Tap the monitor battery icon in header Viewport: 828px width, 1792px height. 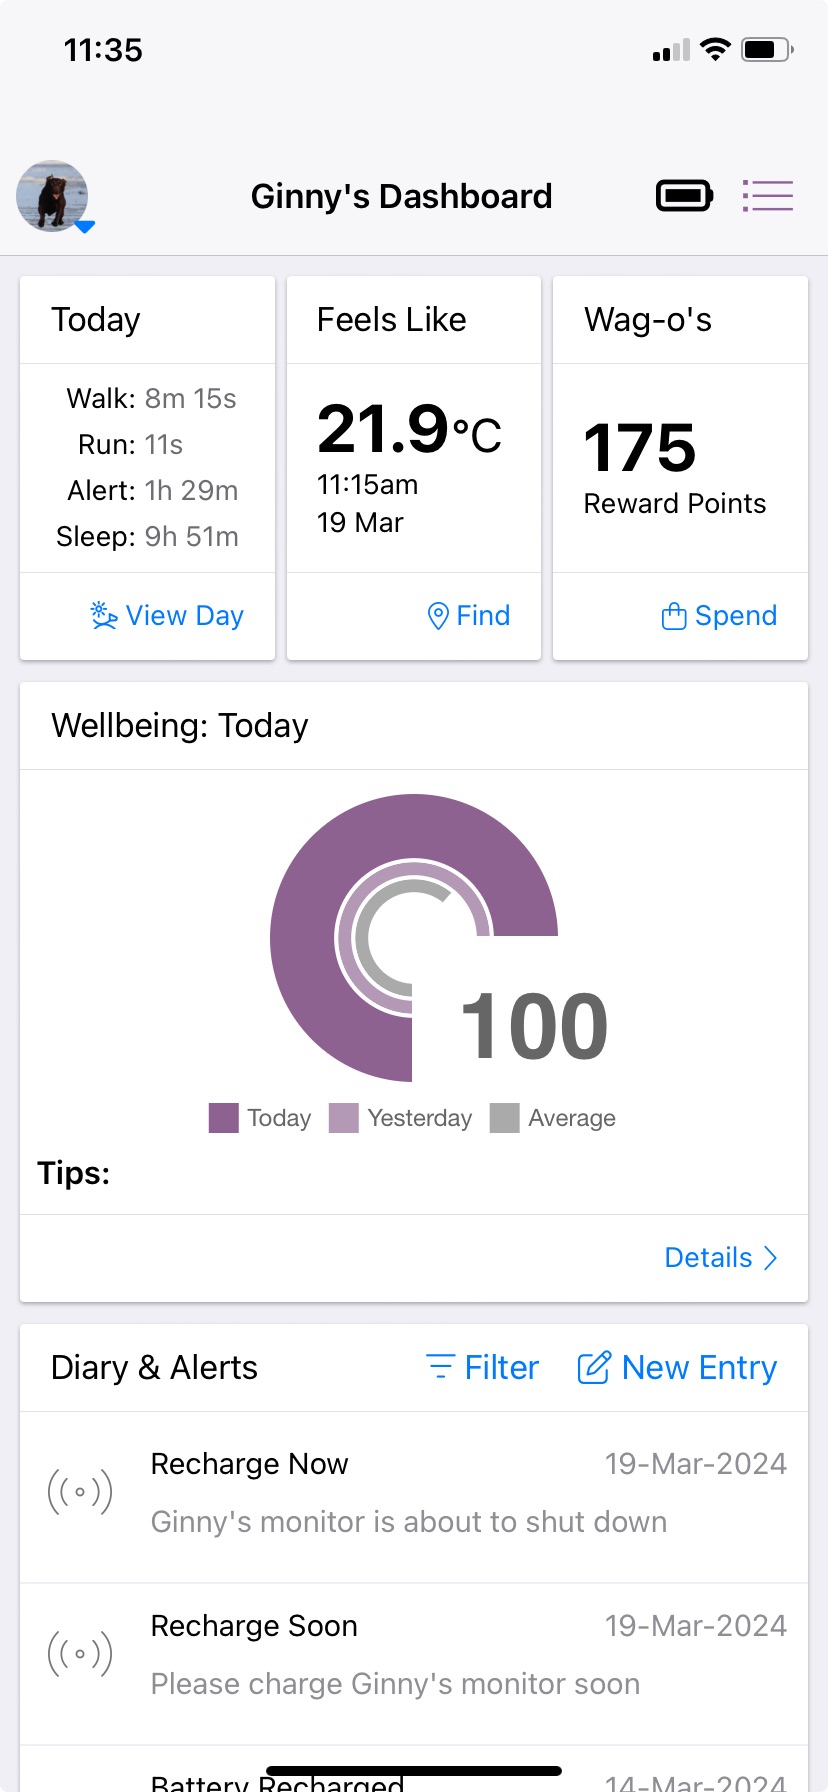[684, 196]
